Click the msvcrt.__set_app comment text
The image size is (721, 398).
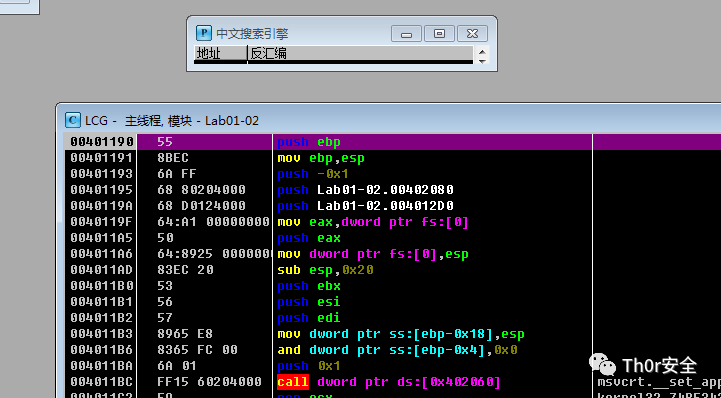(x=659, y=382)
